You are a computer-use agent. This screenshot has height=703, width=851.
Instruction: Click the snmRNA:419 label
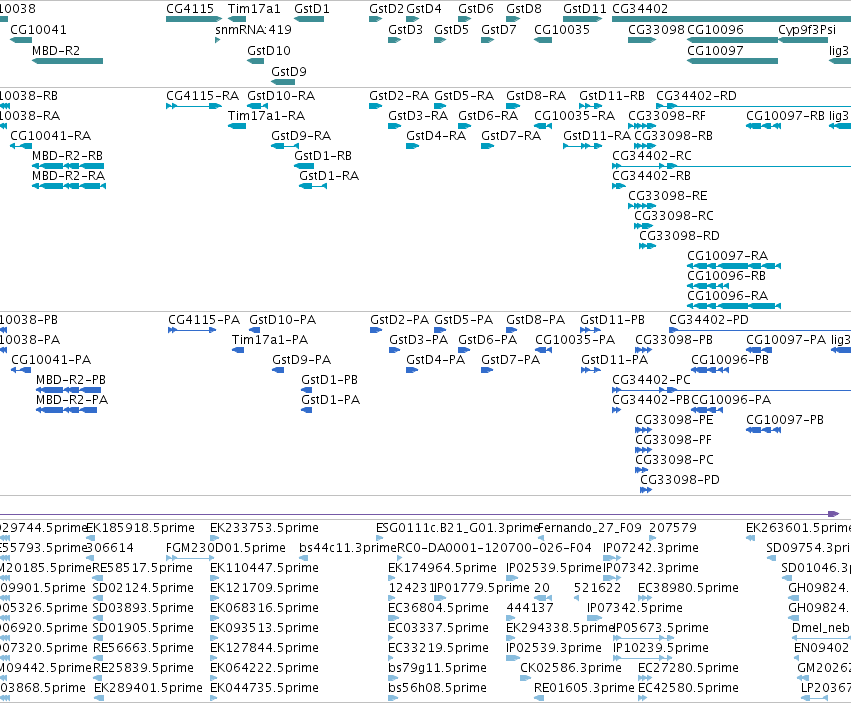[x=253, y=29]
